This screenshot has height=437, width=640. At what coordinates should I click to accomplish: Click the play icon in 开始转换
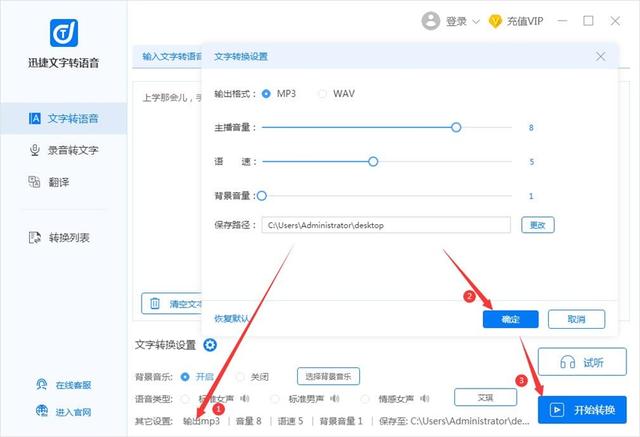pyautogui.click(x=557, y=410)
